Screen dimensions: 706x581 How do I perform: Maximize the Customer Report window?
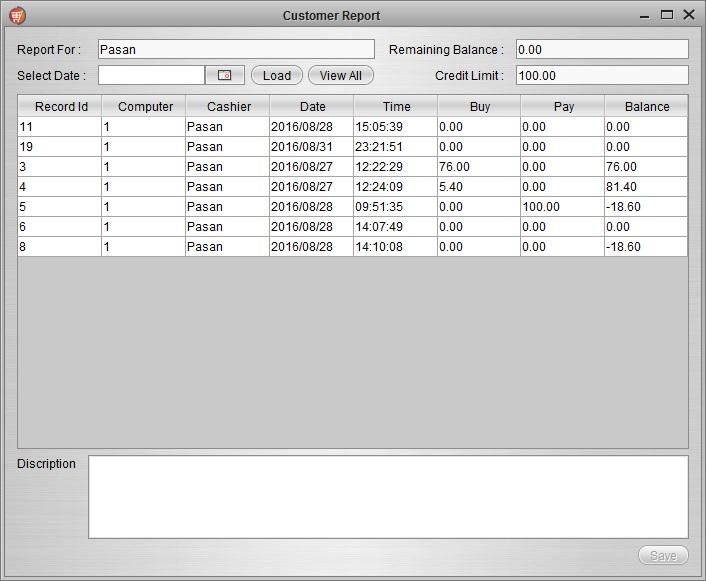667,15
